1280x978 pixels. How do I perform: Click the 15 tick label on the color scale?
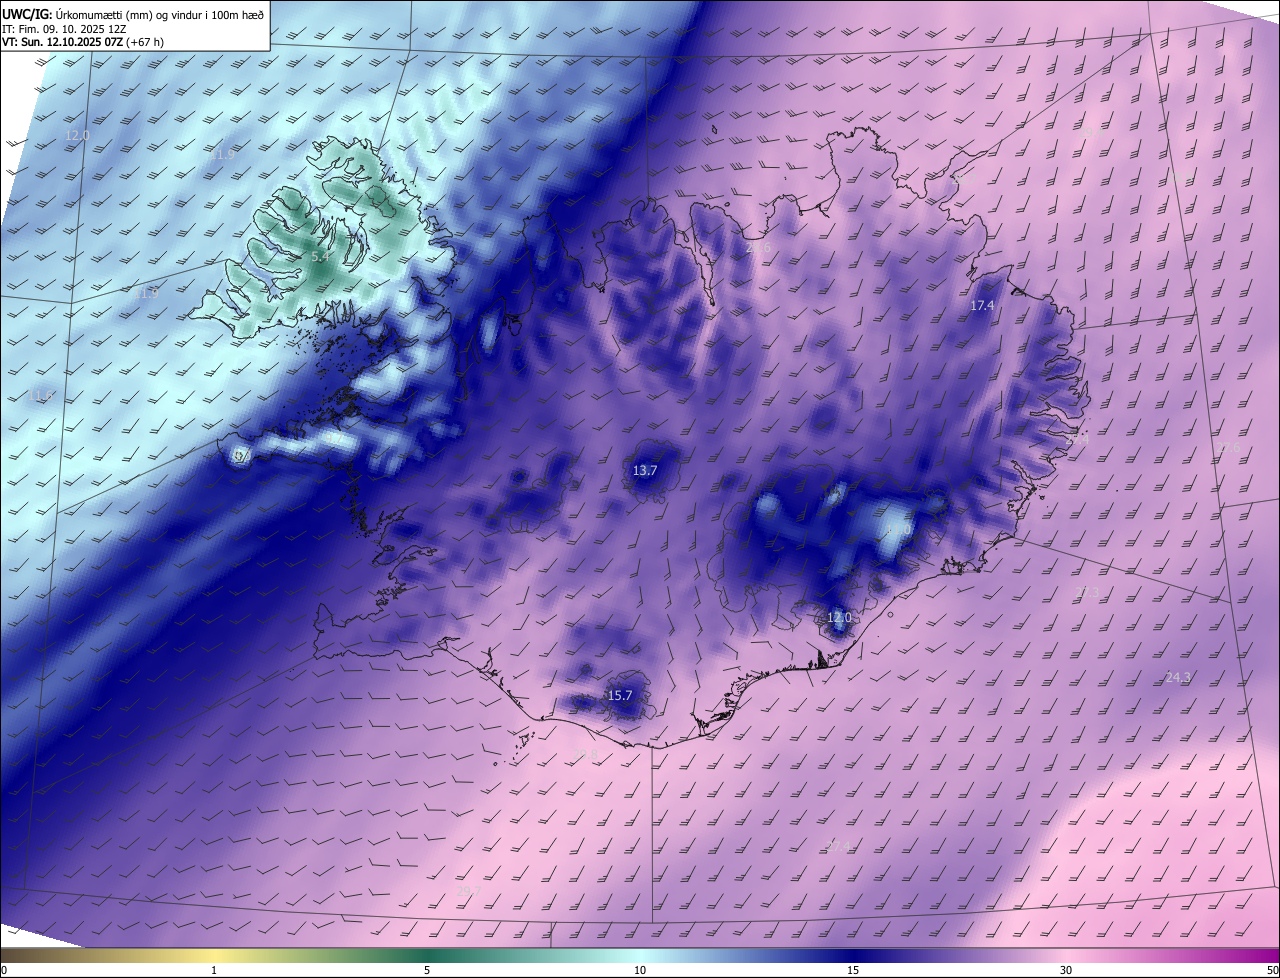853,971
